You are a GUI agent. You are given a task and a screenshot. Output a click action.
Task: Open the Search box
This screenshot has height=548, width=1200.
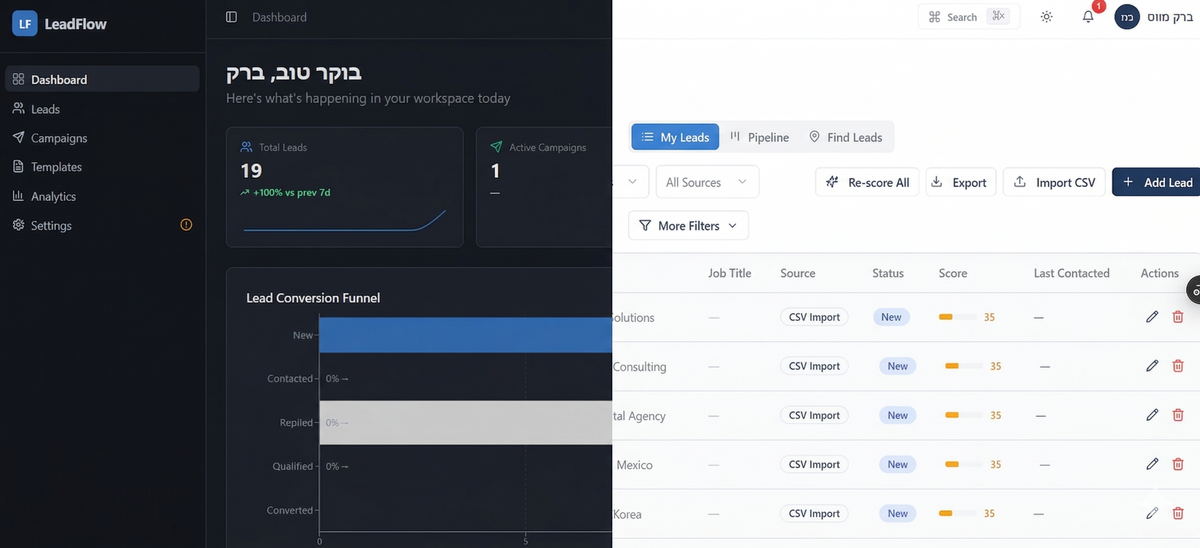click(969, 17)
